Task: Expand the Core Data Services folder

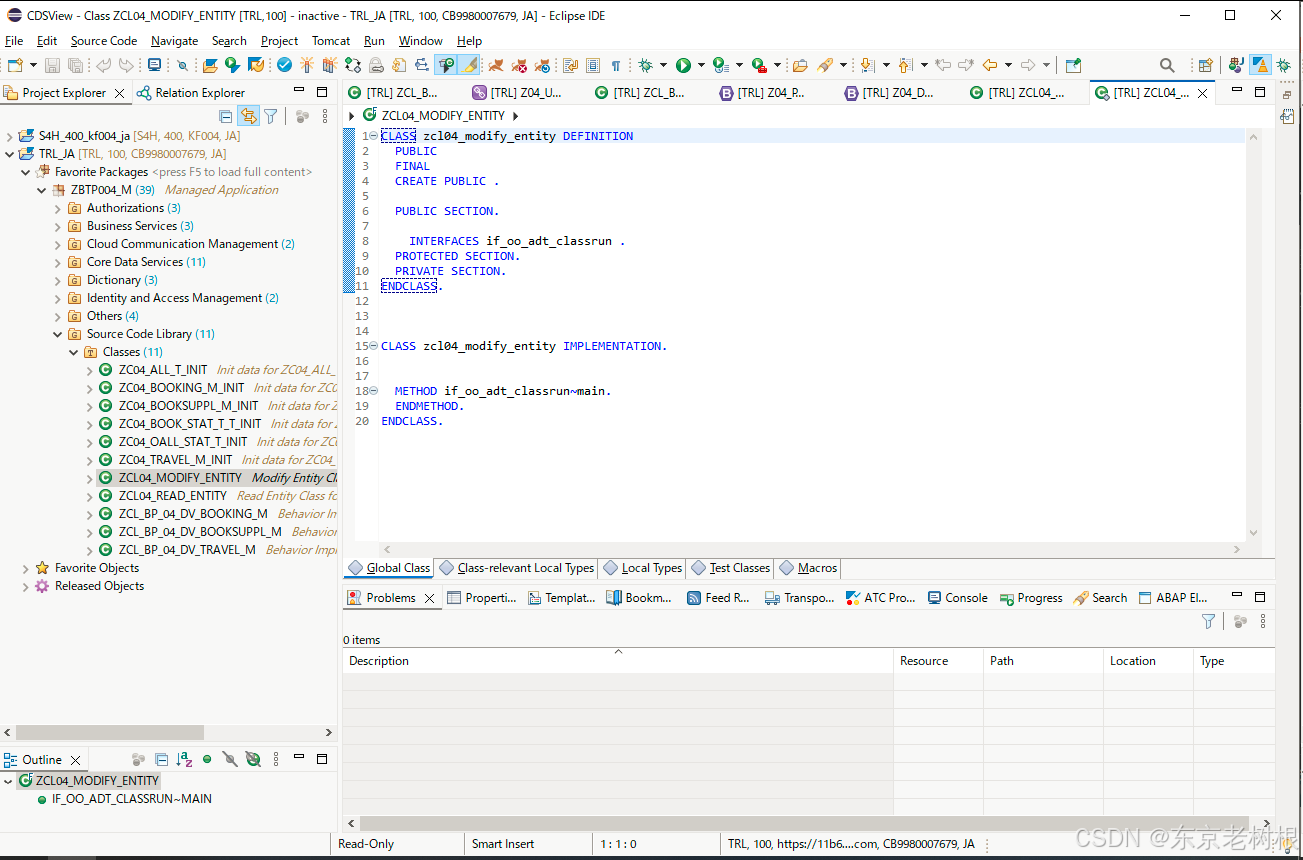Action: 58,262
